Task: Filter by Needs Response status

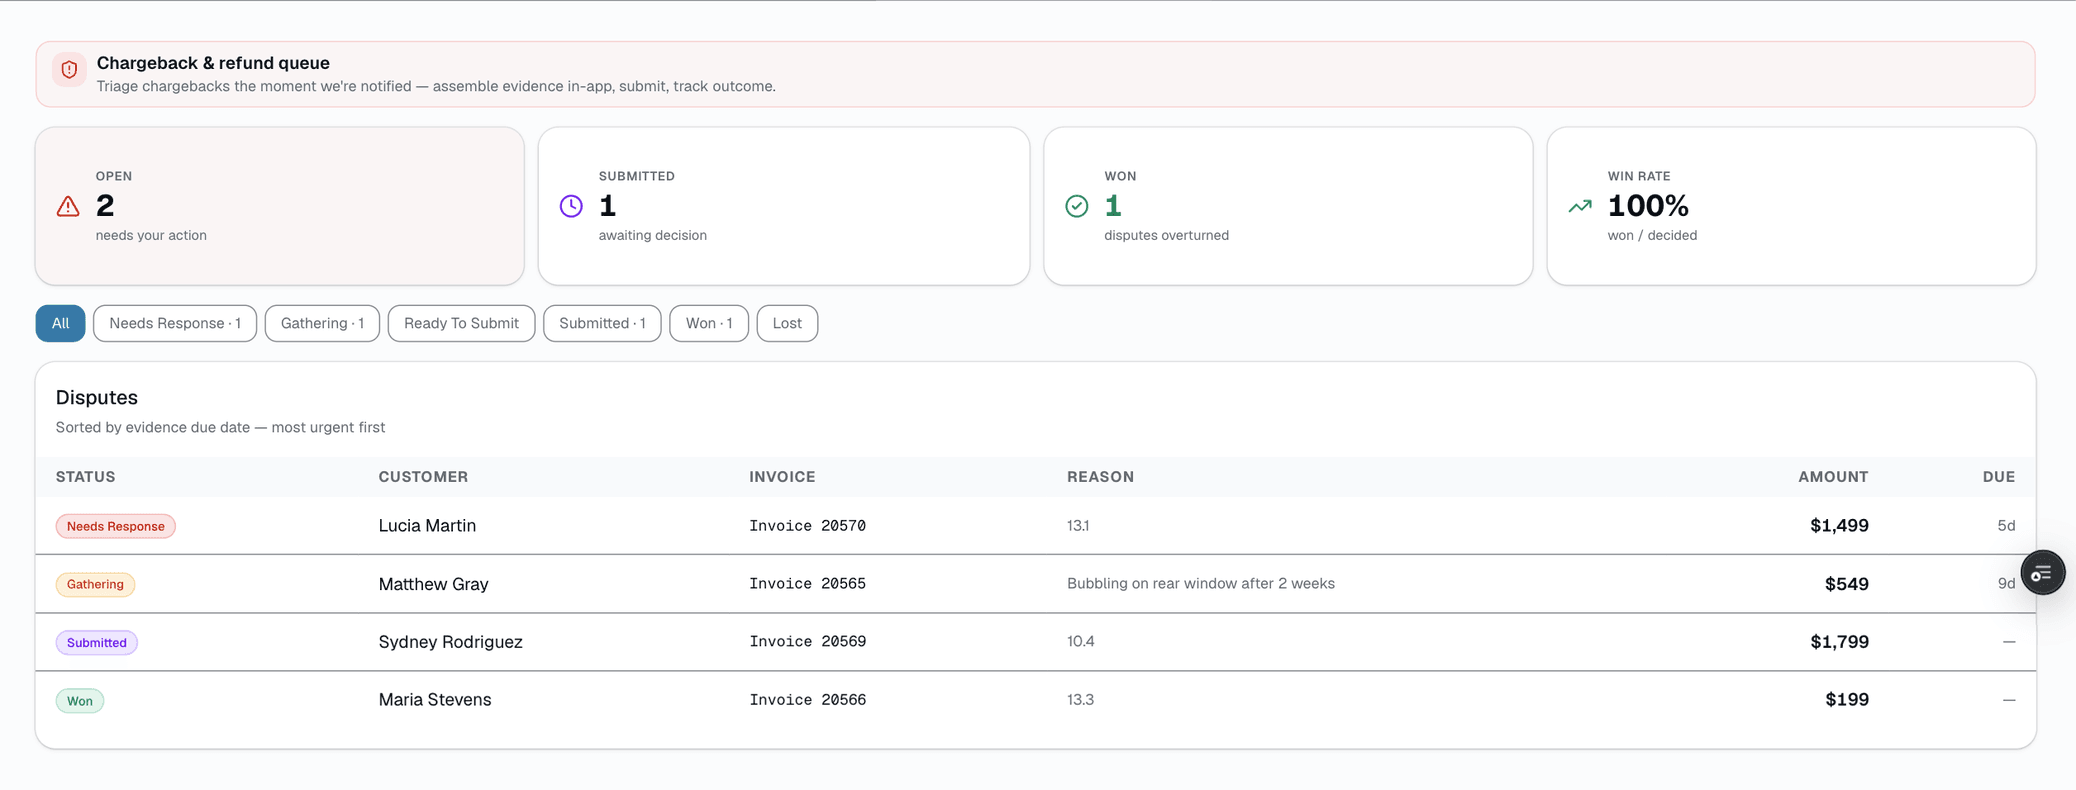Action: pos(175,323)
